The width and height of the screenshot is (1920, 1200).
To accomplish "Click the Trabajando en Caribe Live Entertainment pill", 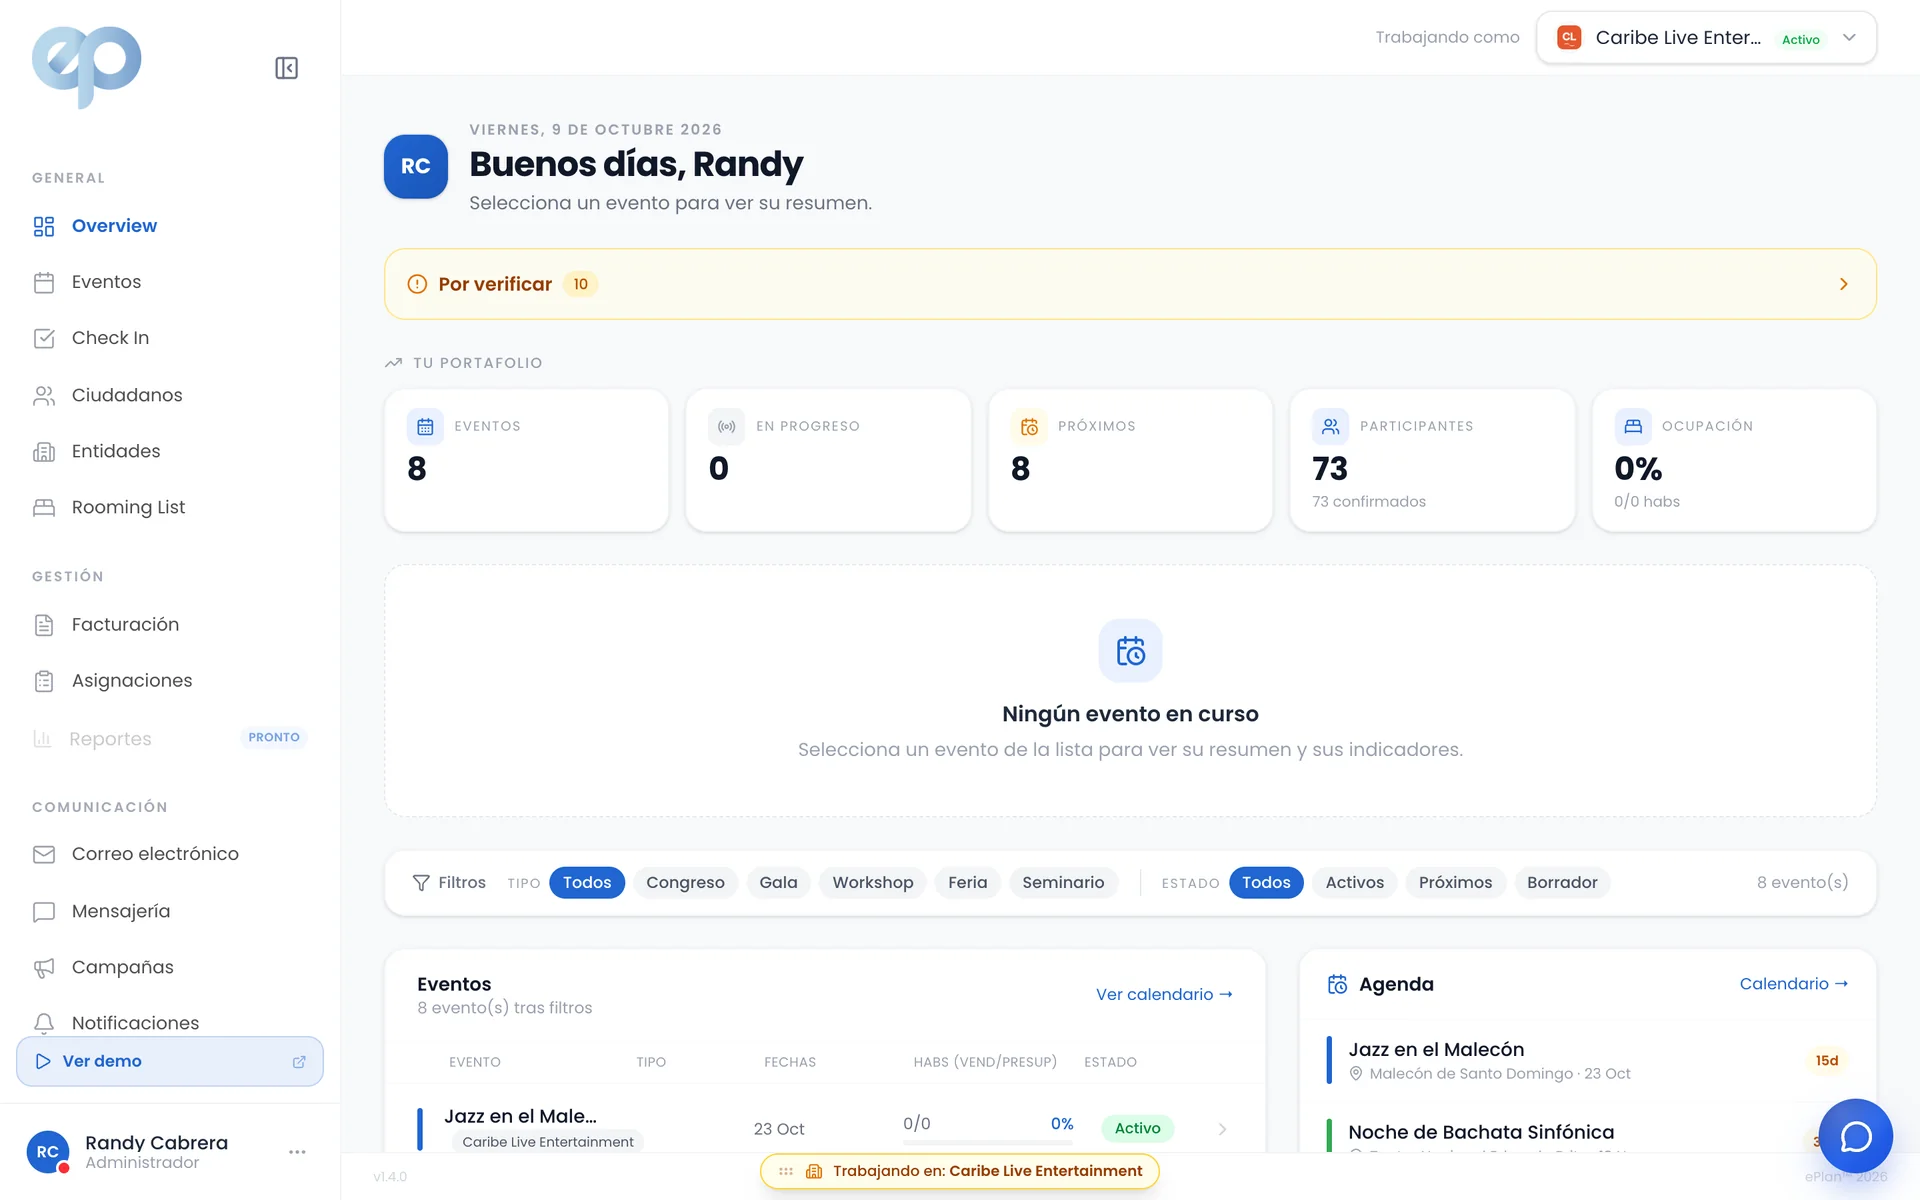I will coord(960,1171).
